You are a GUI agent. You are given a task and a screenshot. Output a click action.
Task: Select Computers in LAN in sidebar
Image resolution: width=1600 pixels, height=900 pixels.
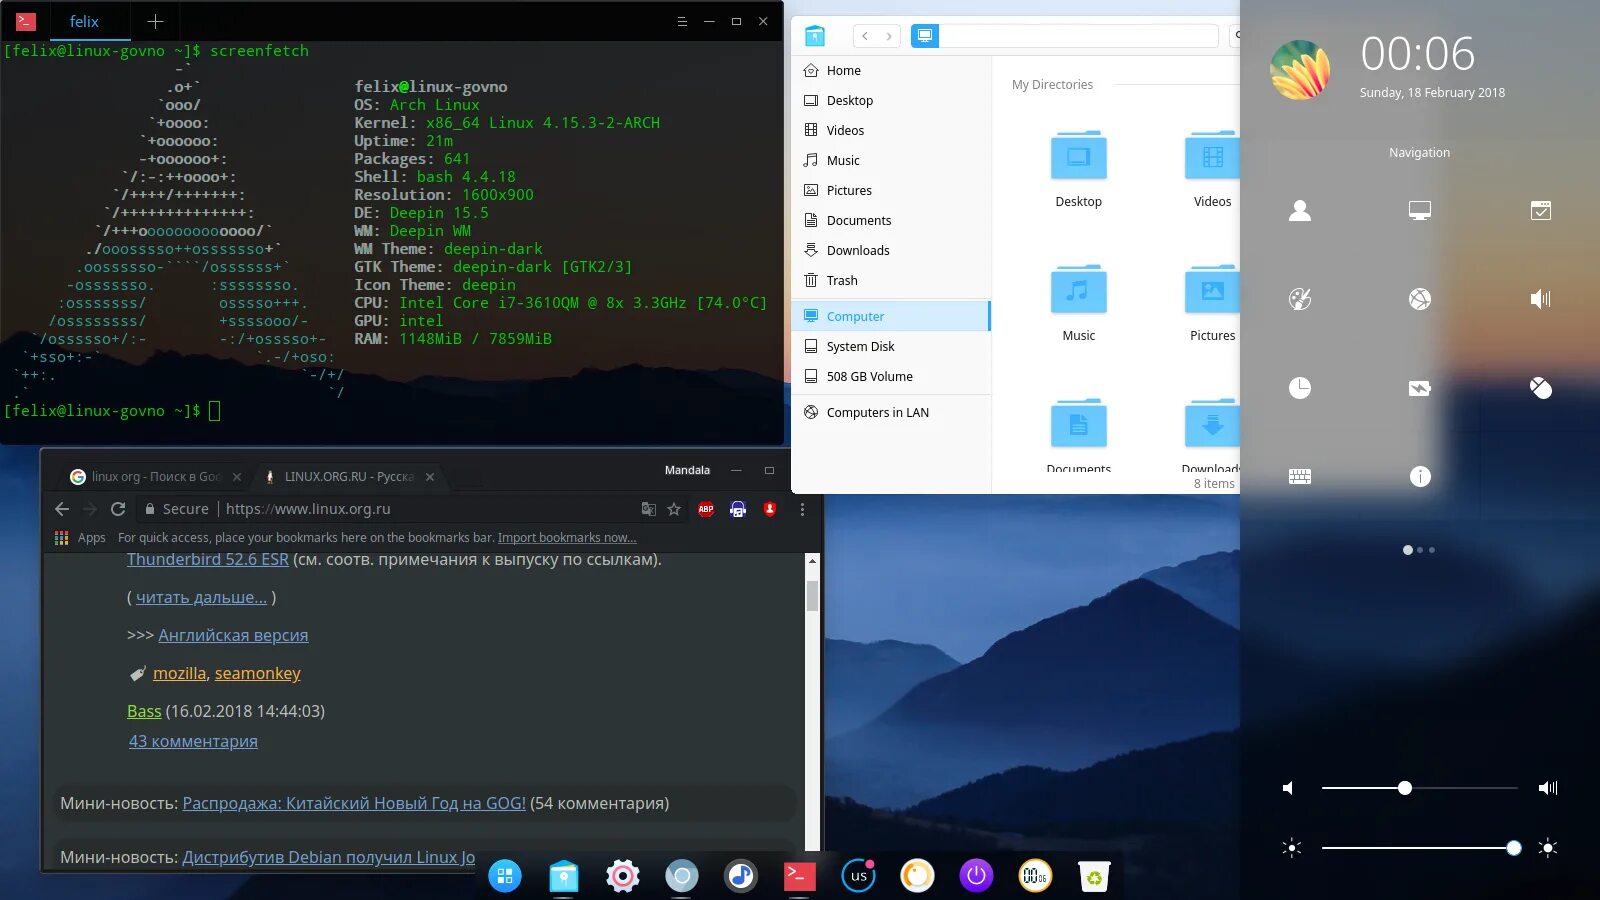coord(891,413)
